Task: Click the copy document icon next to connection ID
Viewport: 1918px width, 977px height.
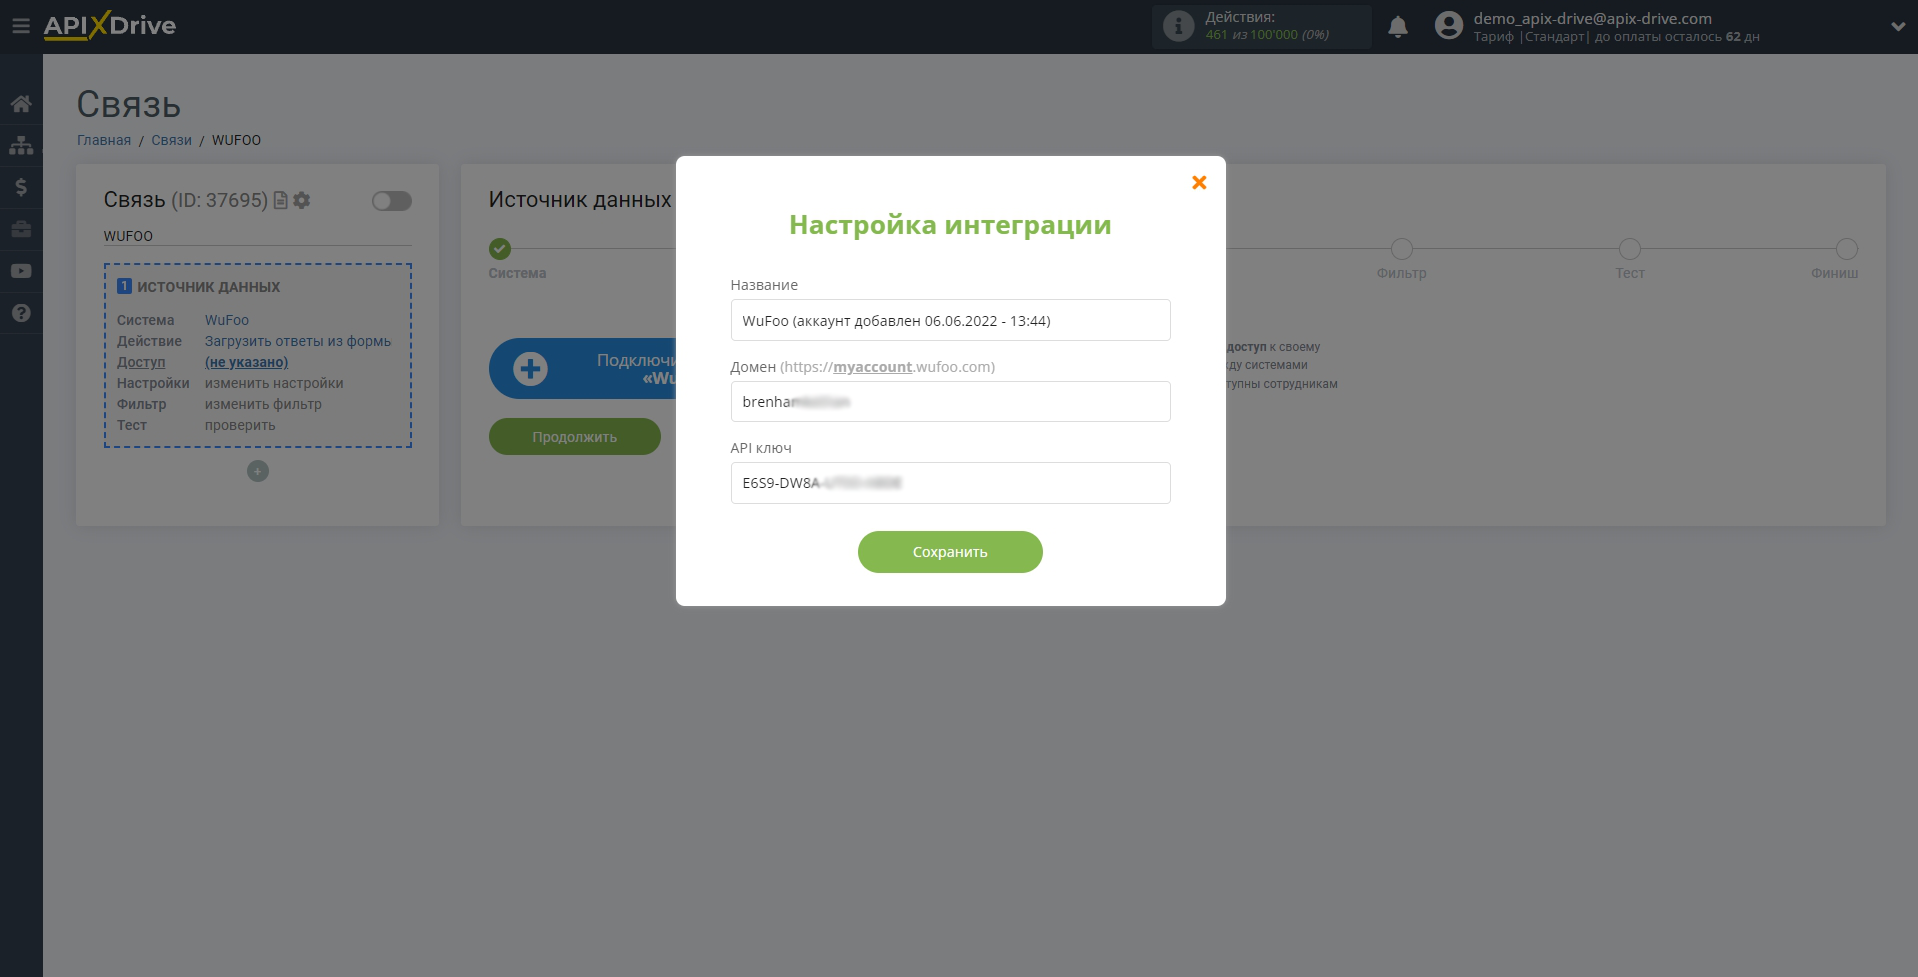Action: [281, 200]
